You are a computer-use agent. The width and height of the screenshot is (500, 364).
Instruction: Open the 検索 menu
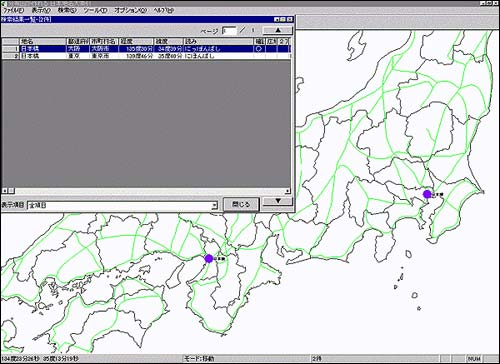pos(67,10)
